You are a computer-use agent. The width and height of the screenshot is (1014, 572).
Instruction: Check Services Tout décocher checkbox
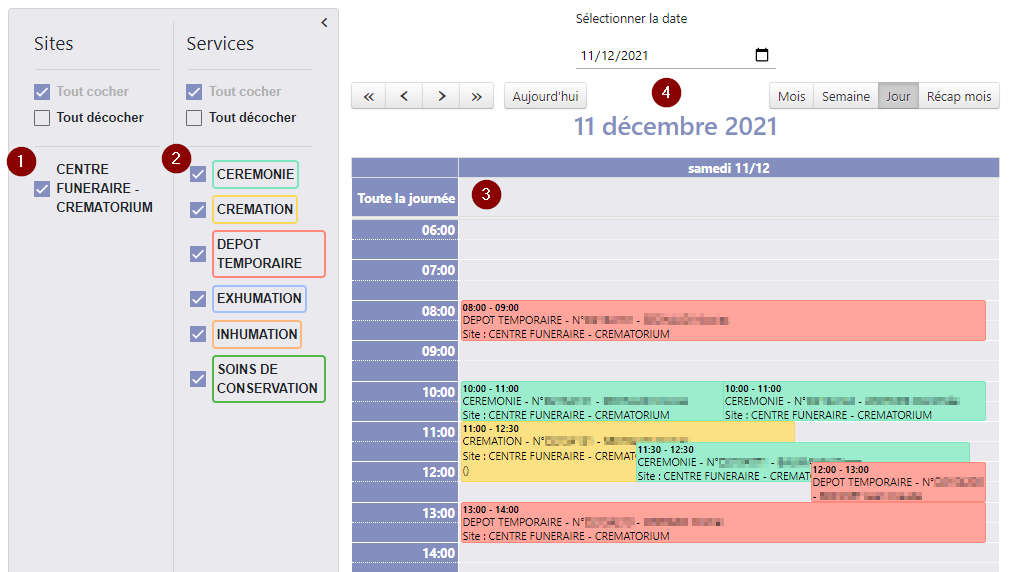pos(194,118)
